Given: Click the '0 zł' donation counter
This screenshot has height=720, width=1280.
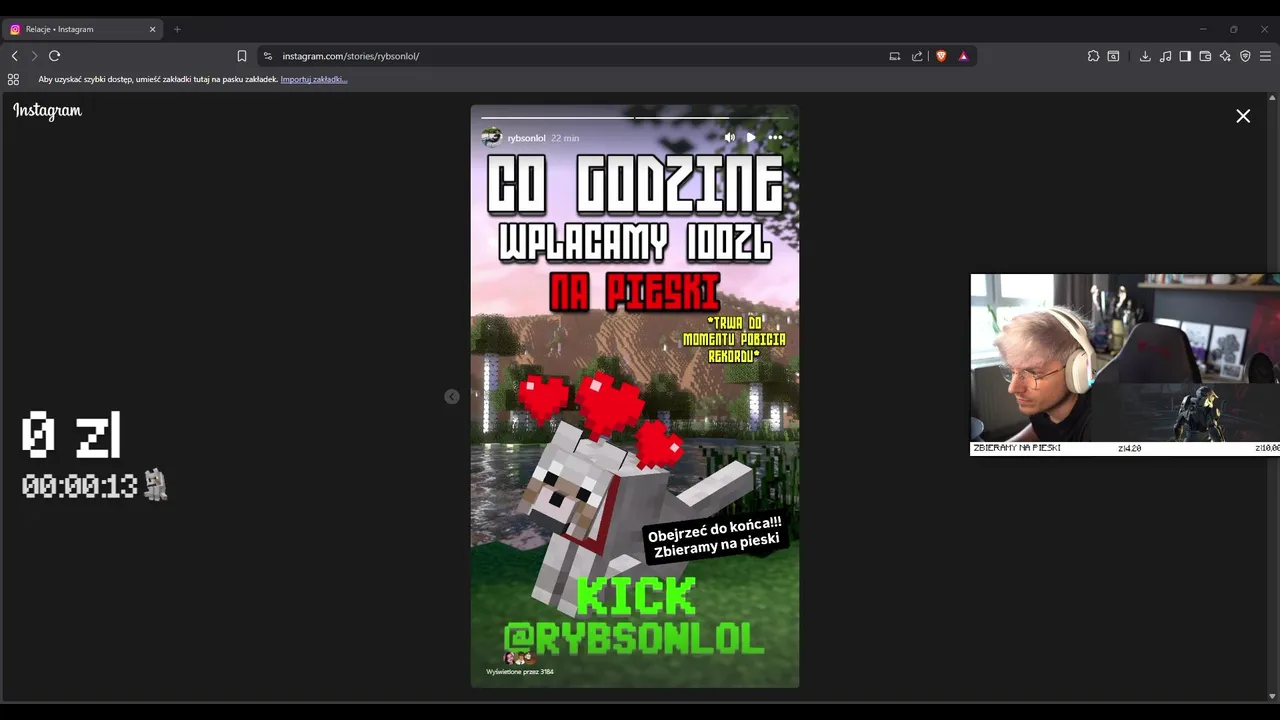Looking at the screenshot, I should pyautogui.click(x=71, y=436).
